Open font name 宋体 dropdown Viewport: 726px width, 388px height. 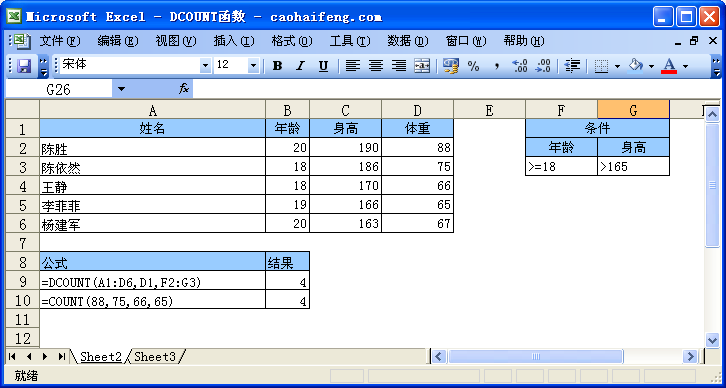pos(206,66)
